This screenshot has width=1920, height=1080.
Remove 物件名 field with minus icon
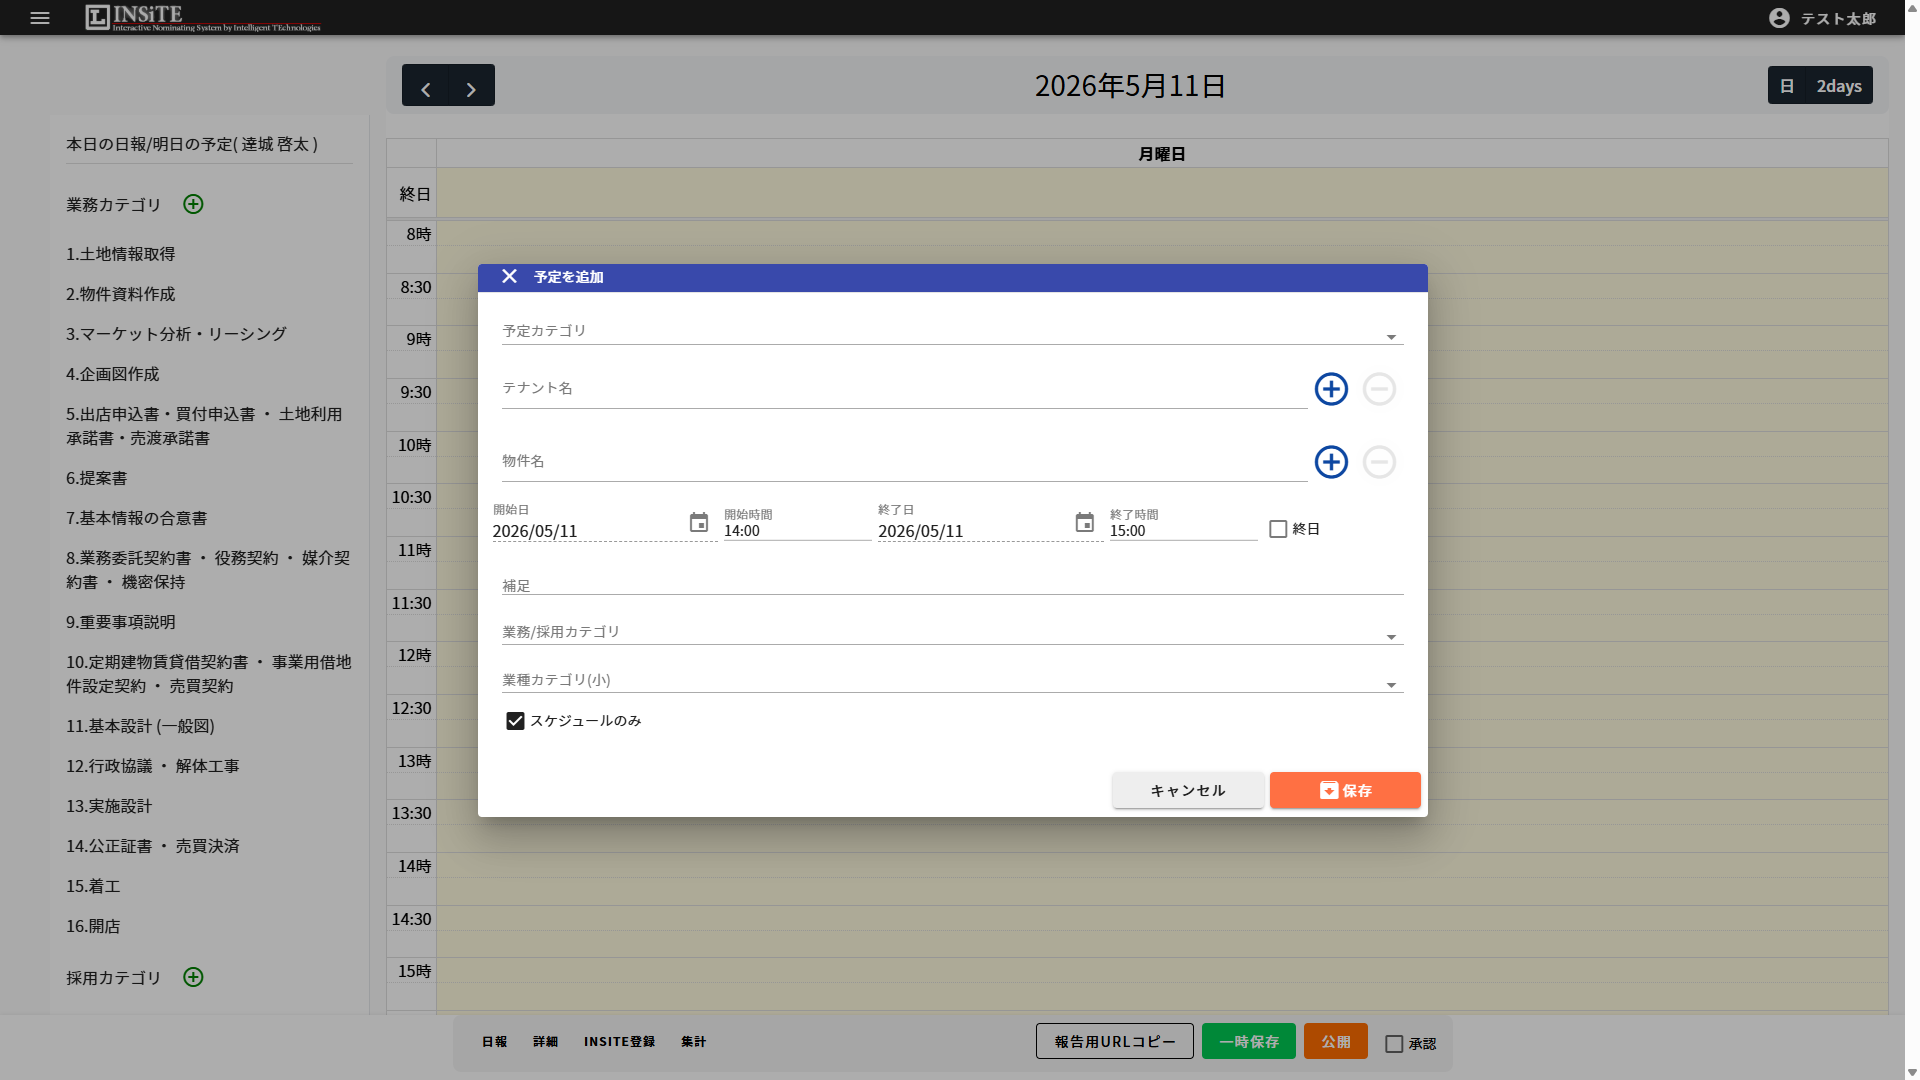1379,462
